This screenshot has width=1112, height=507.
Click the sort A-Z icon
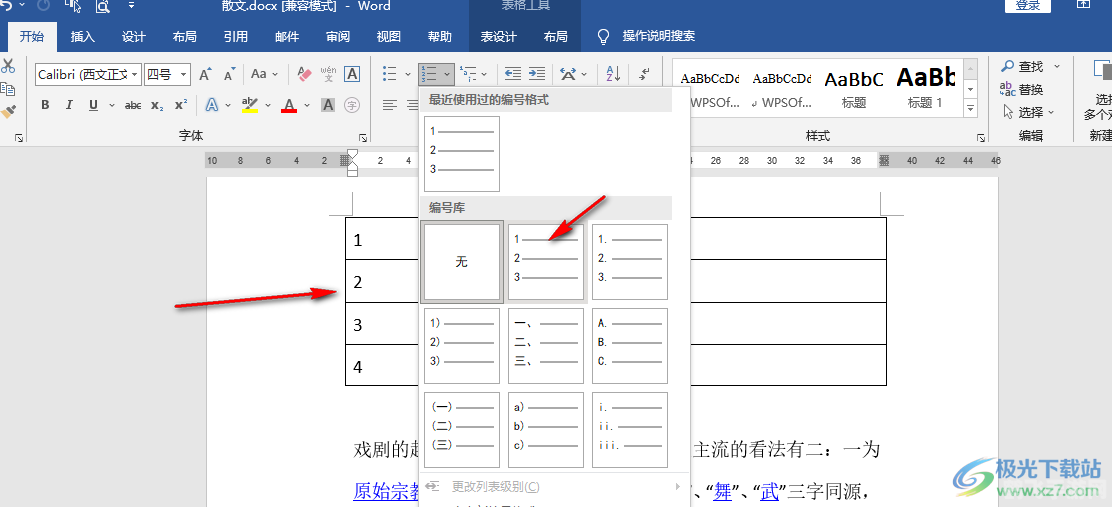pyautogui.click(x=613, y=74)
